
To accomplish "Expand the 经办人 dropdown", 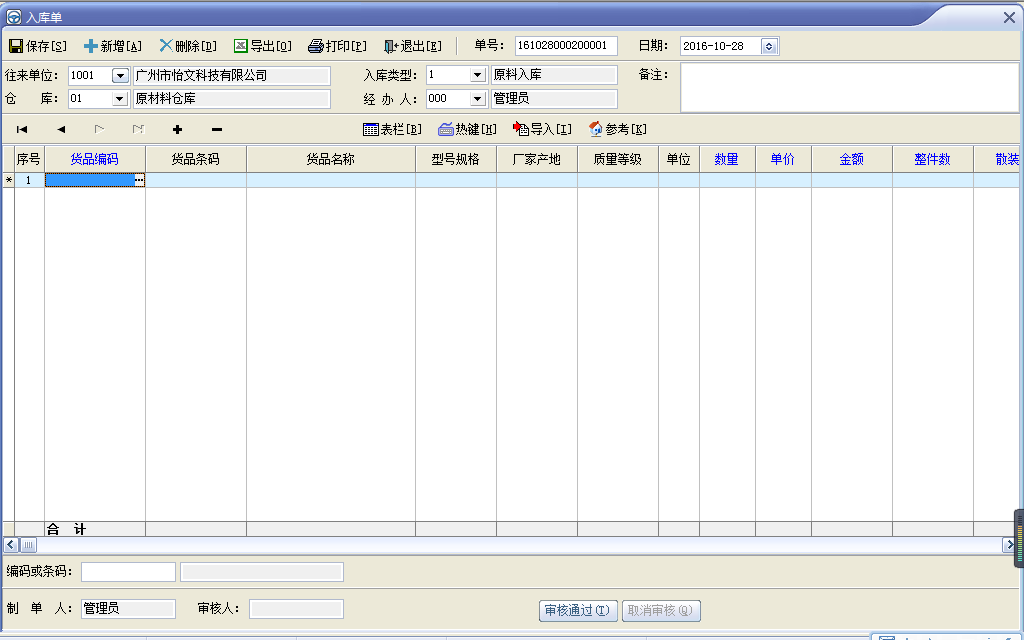I will 477,99.
